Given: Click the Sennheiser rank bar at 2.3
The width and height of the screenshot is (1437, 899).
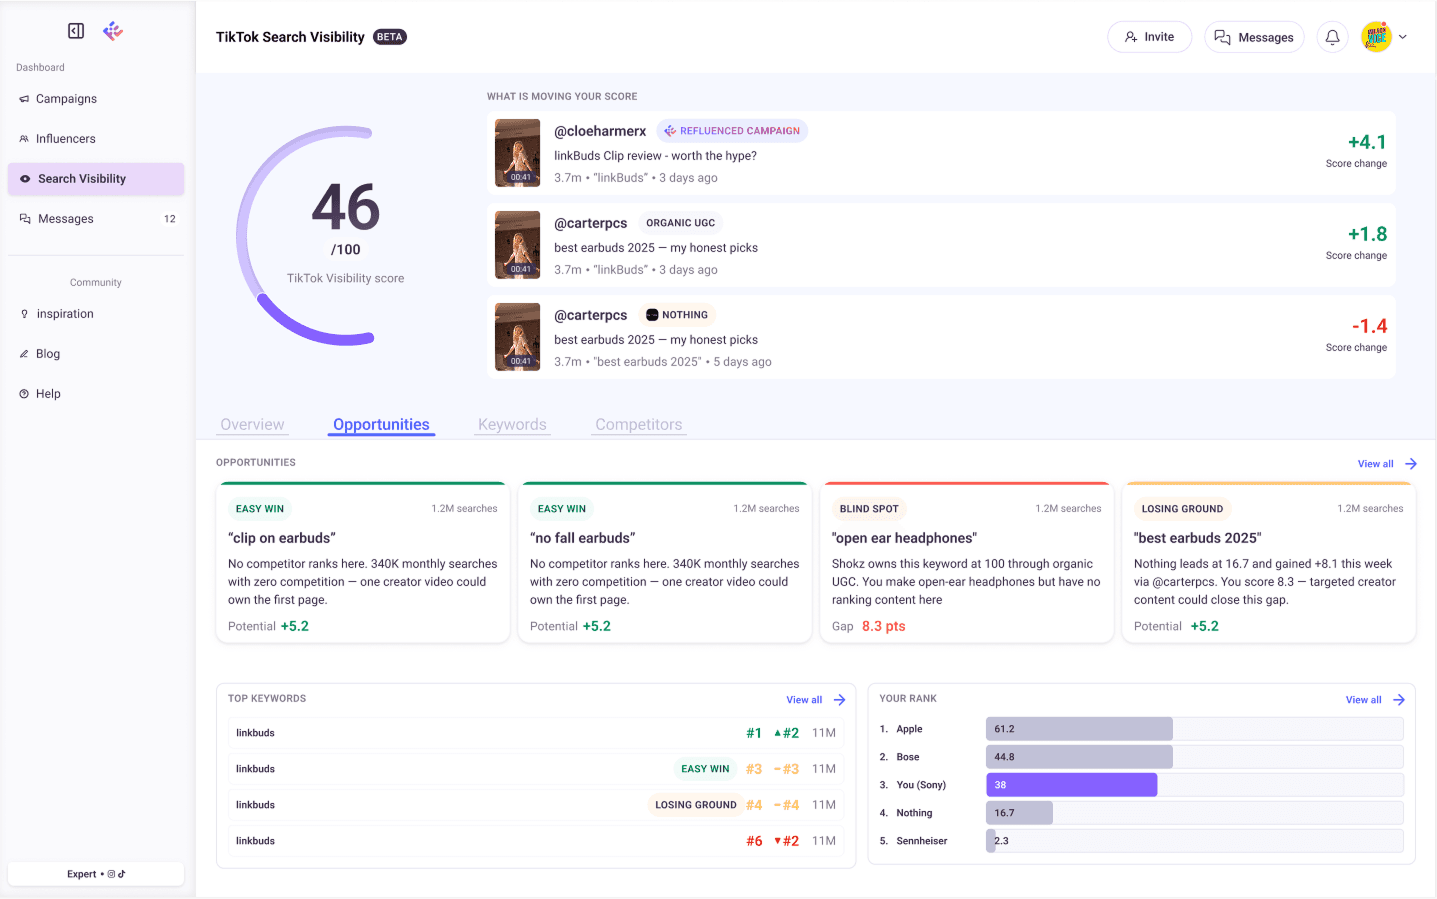Looking at the screenshot, I should (993, 841).
